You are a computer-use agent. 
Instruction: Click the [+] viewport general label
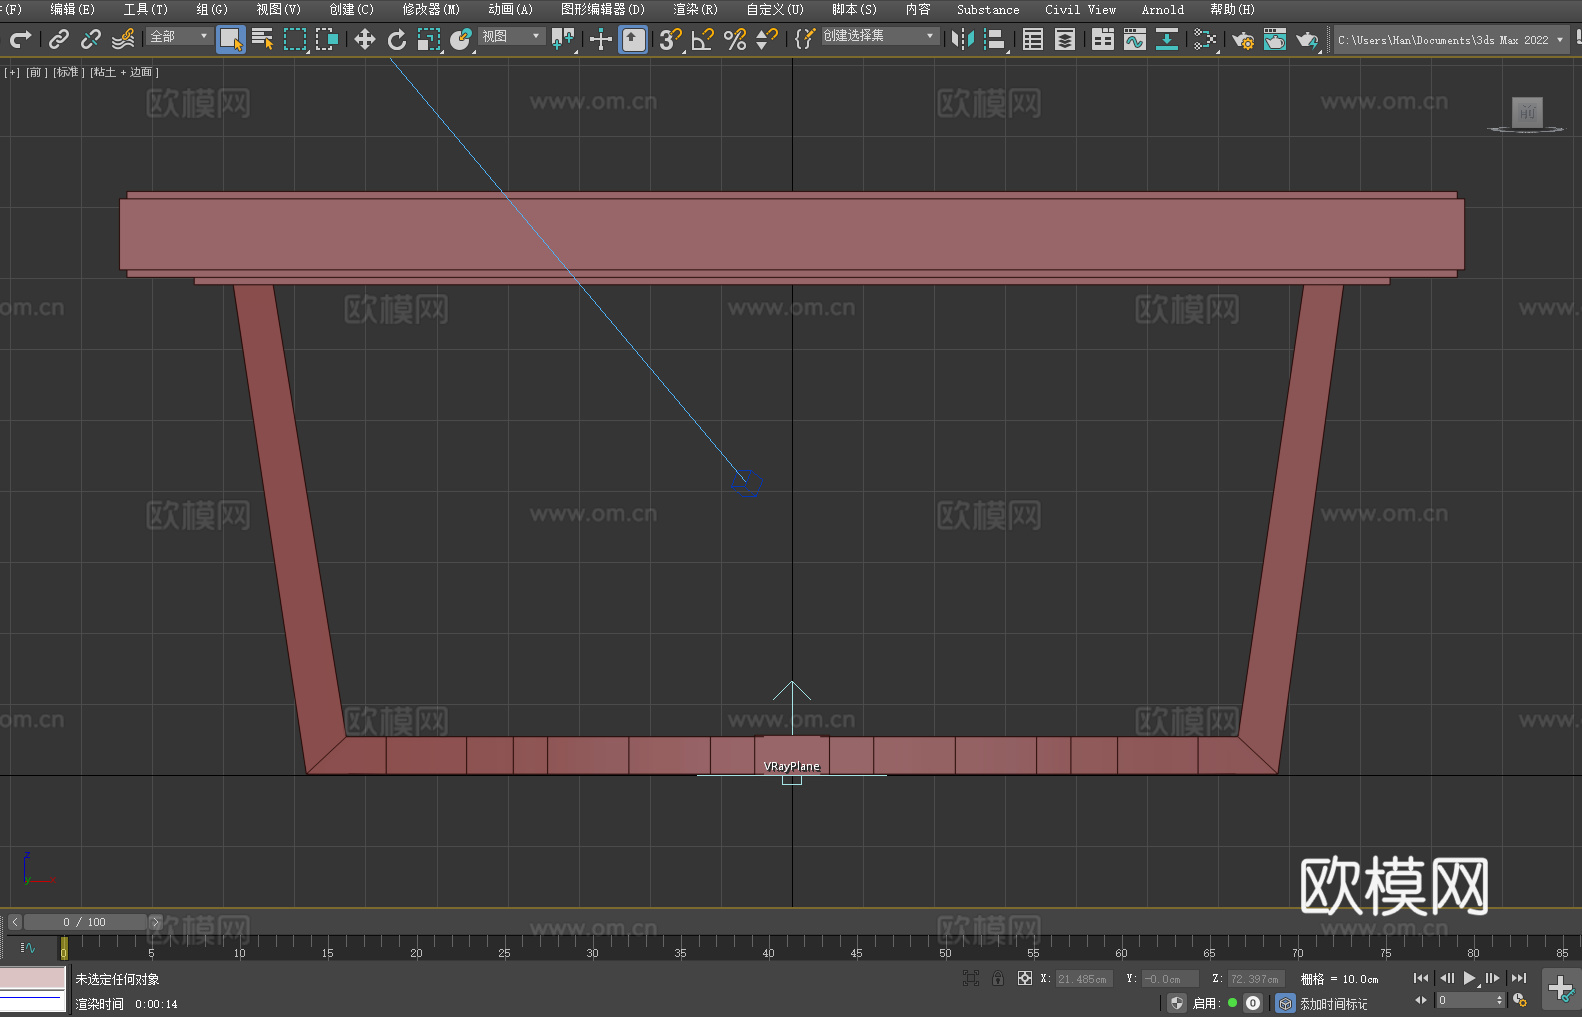point(12,72)
